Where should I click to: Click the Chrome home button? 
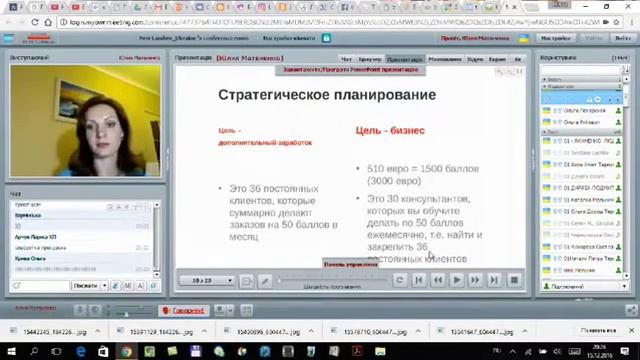(48, 22)
